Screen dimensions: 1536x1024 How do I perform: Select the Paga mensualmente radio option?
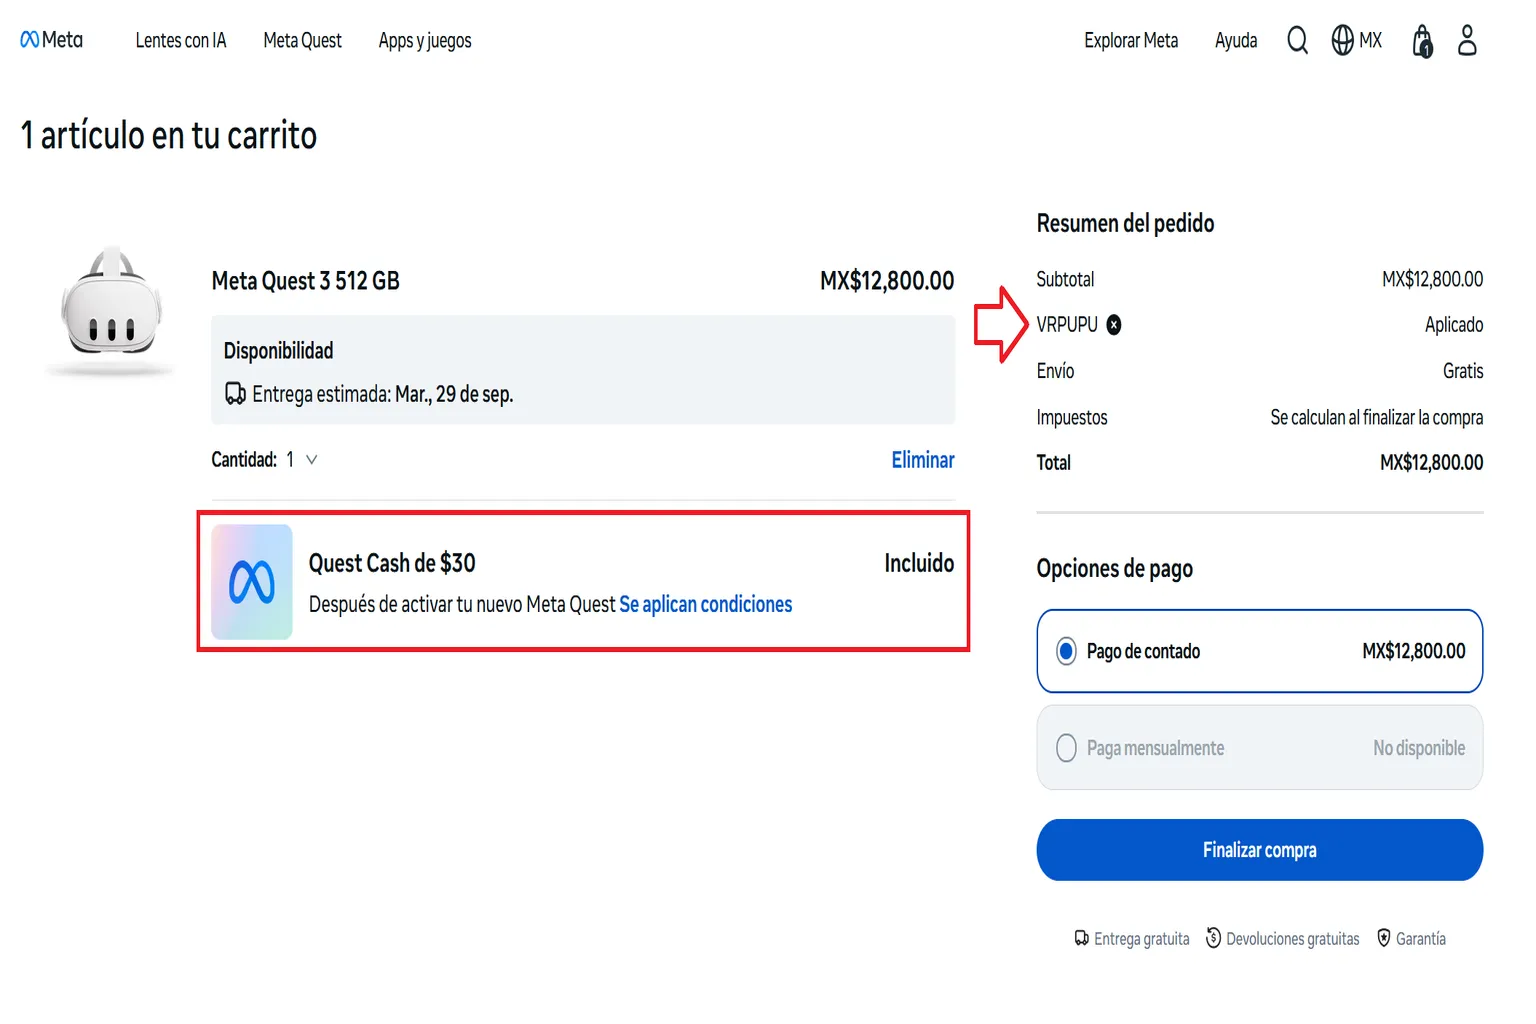tap(1066, 748)
